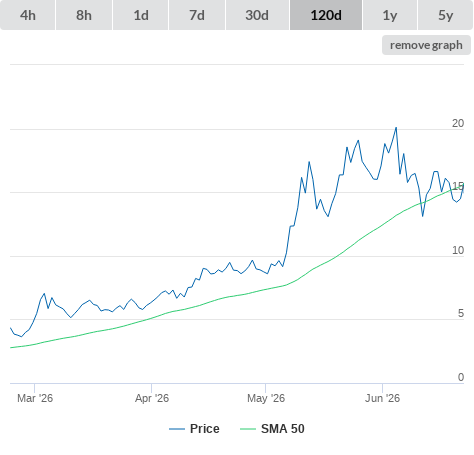Click the Jun '26 axis label
Image resolution: width=474 pixels, height=455 pixels.
pyautogui.click(x=382, y=398)
